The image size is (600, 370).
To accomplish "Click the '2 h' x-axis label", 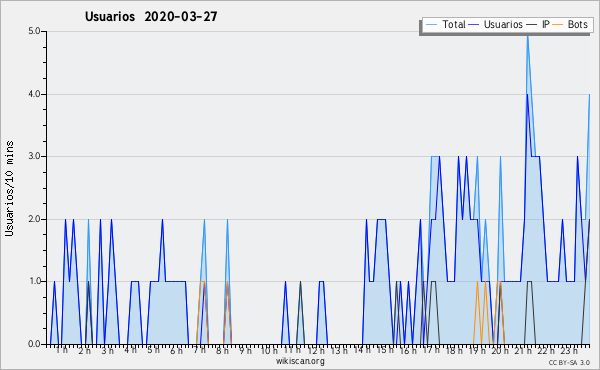I will pyautogui.click(x=85, y=350).
